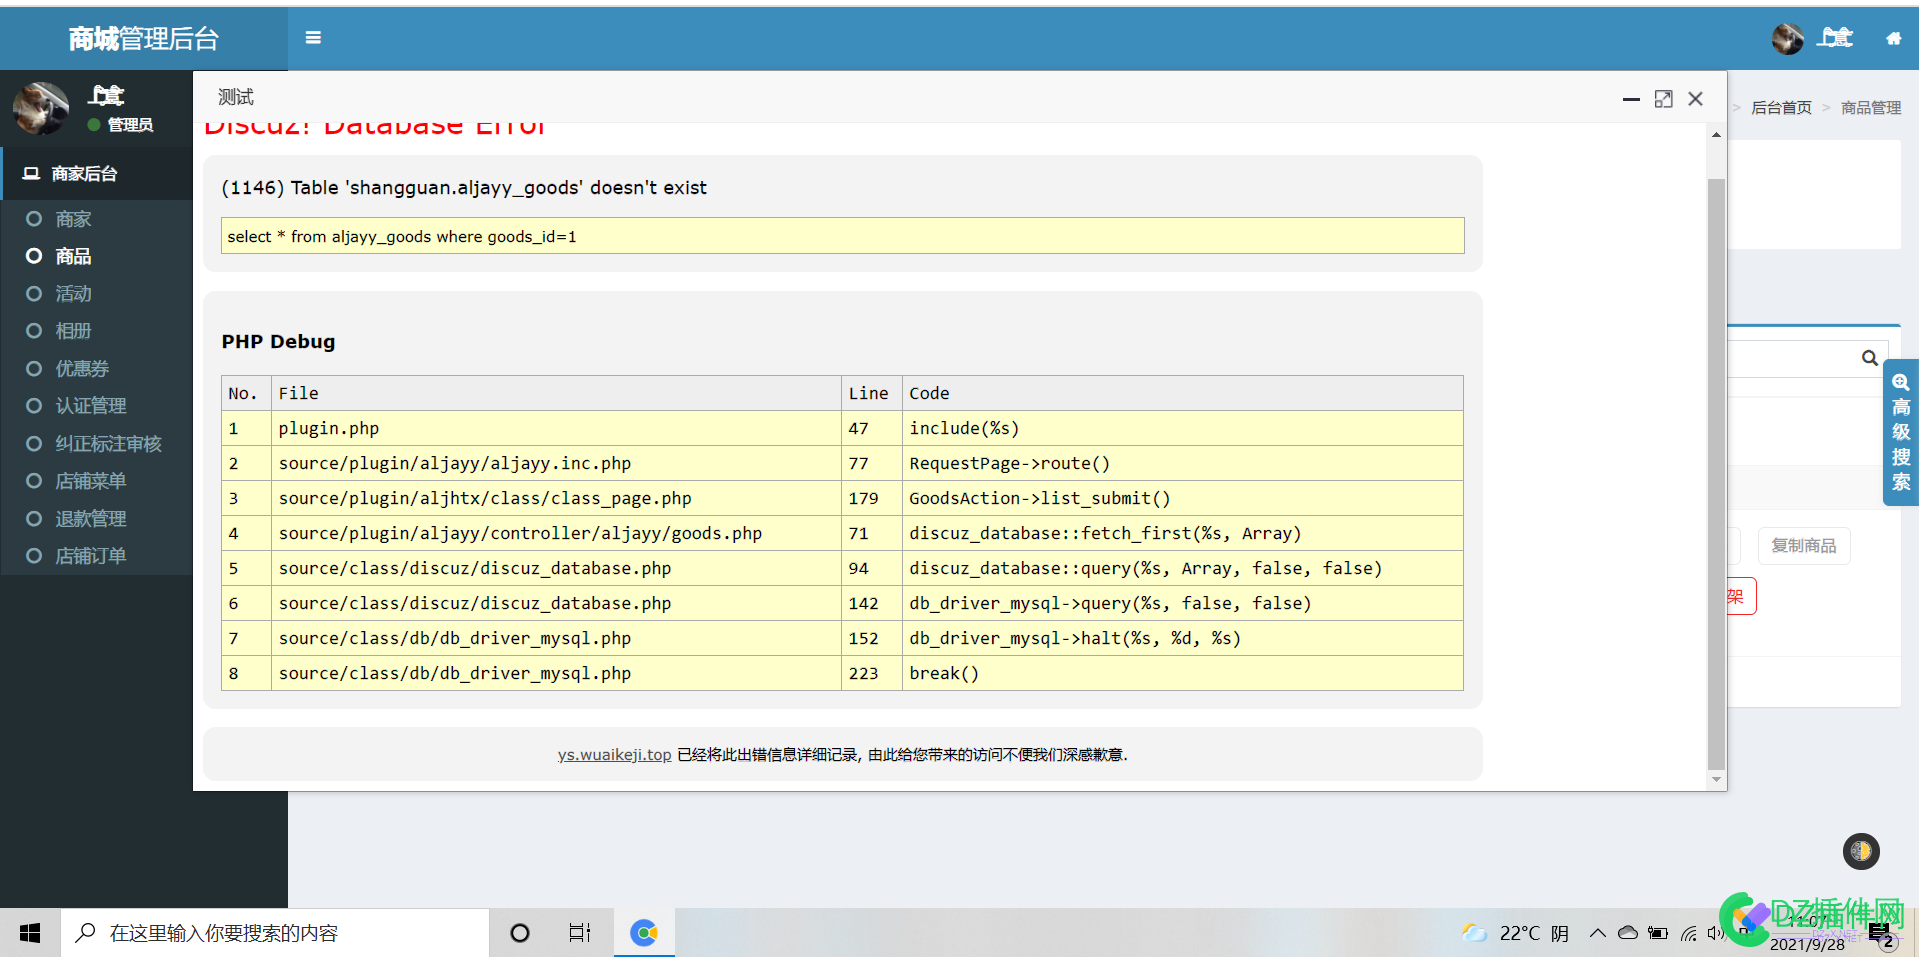Click the GoodsAction->list_submit() code cell
Image resolution: width=1919 pixels, height=957 pixels.
pyautogui.click(x=1182, y=498)
